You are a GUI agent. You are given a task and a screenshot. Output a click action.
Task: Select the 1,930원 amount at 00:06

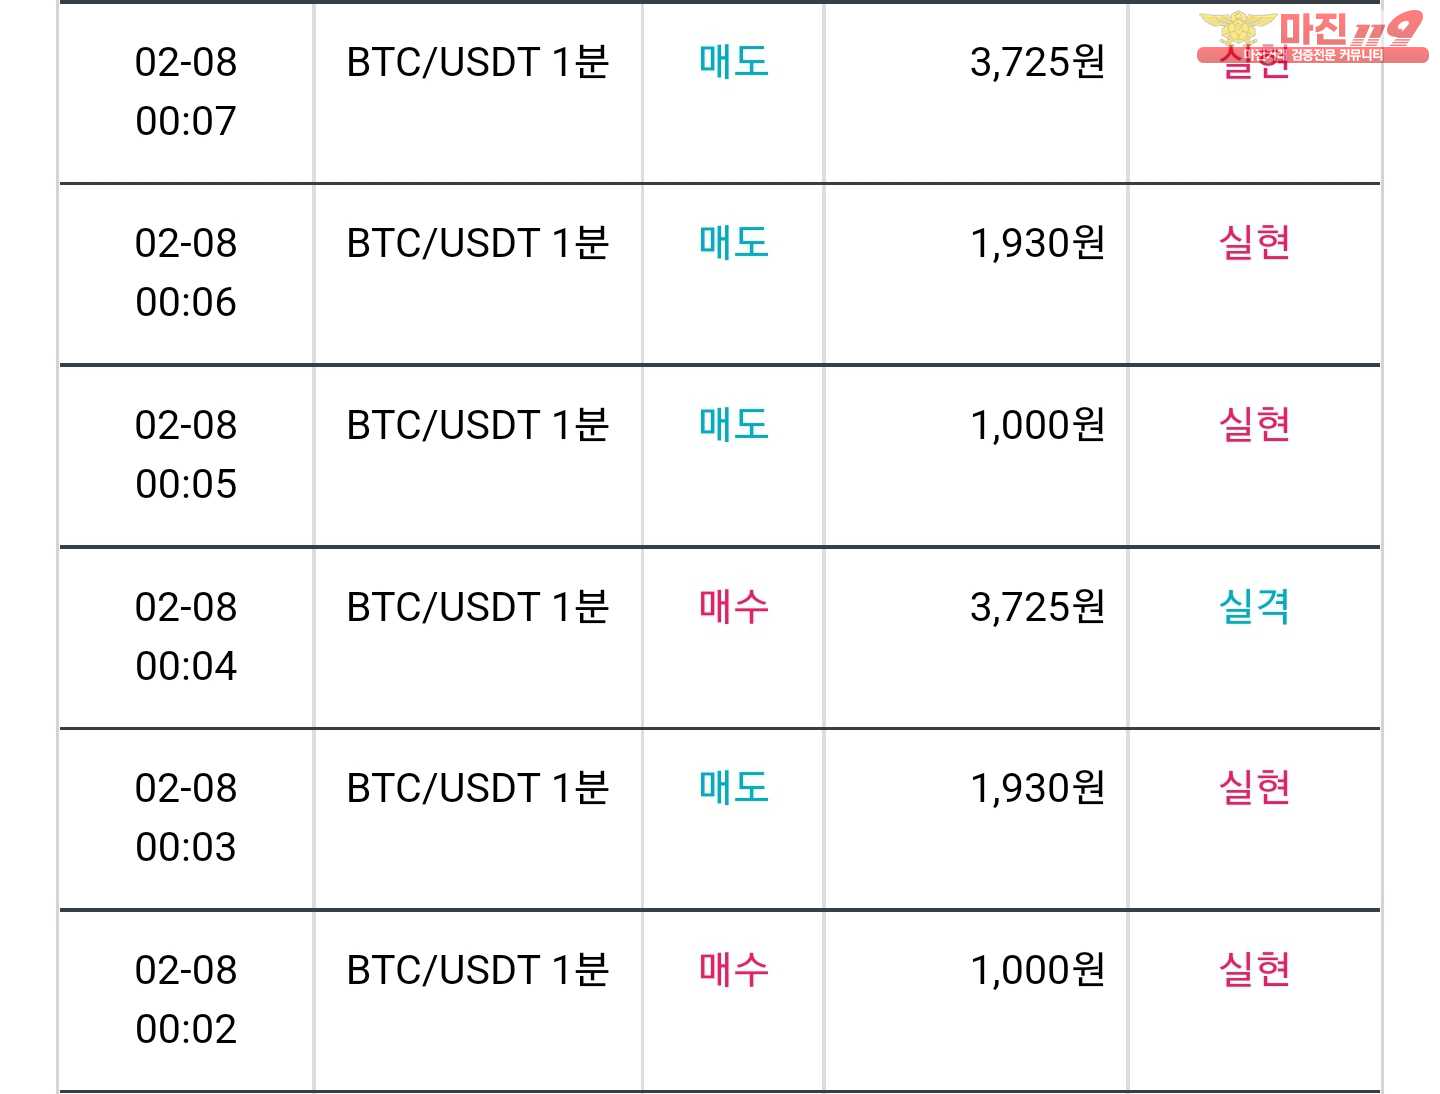pyautogui.click(x=1037, y=243)
